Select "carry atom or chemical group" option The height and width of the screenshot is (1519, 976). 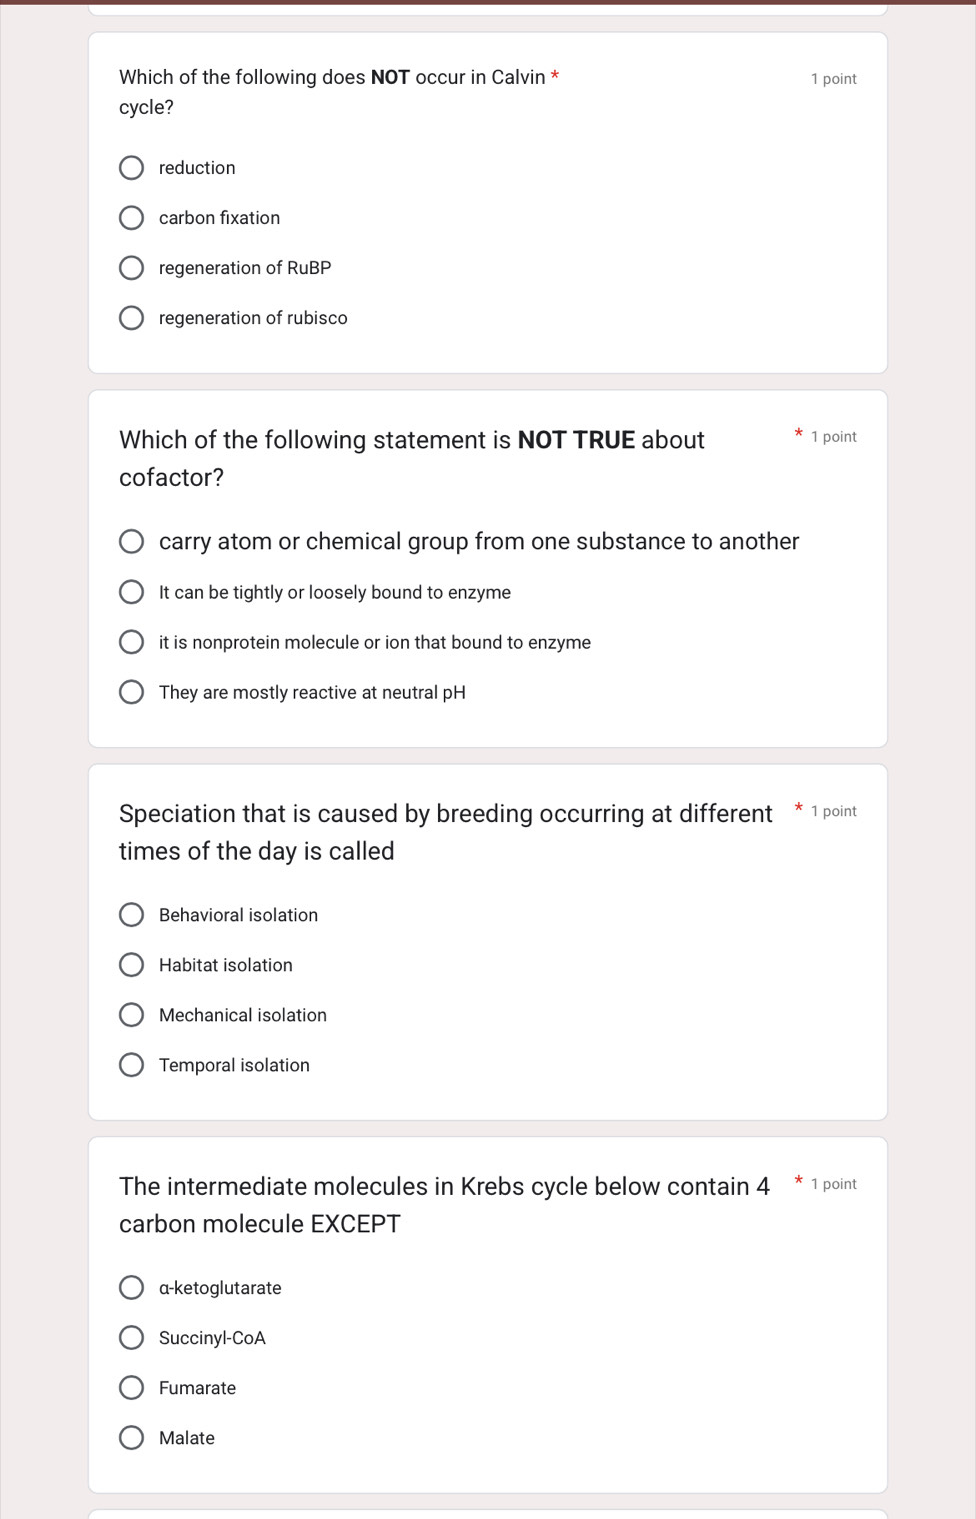(131, 541)
